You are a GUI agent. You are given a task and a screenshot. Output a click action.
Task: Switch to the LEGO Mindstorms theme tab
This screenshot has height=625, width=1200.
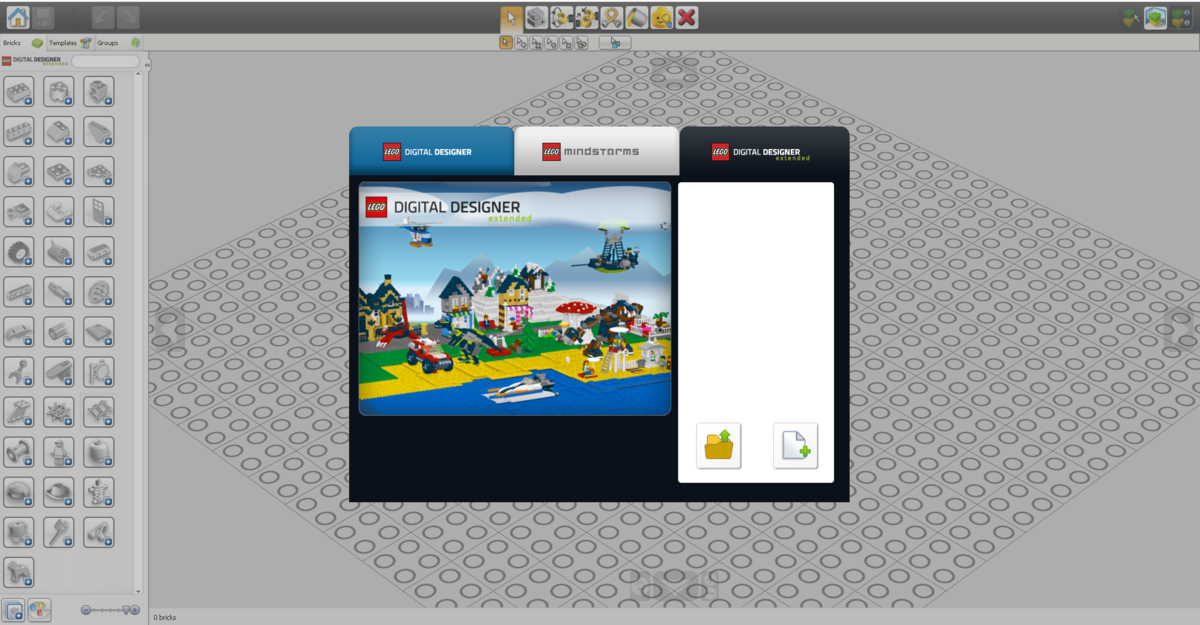point(597,152)
